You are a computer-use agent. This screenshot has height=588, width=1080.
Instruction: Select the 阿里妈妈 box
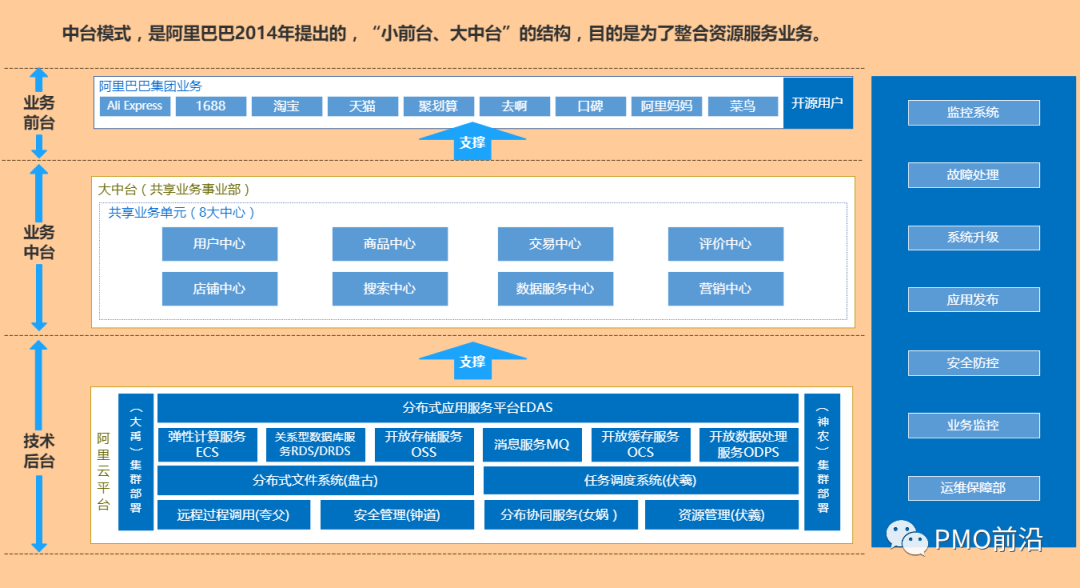667,106
